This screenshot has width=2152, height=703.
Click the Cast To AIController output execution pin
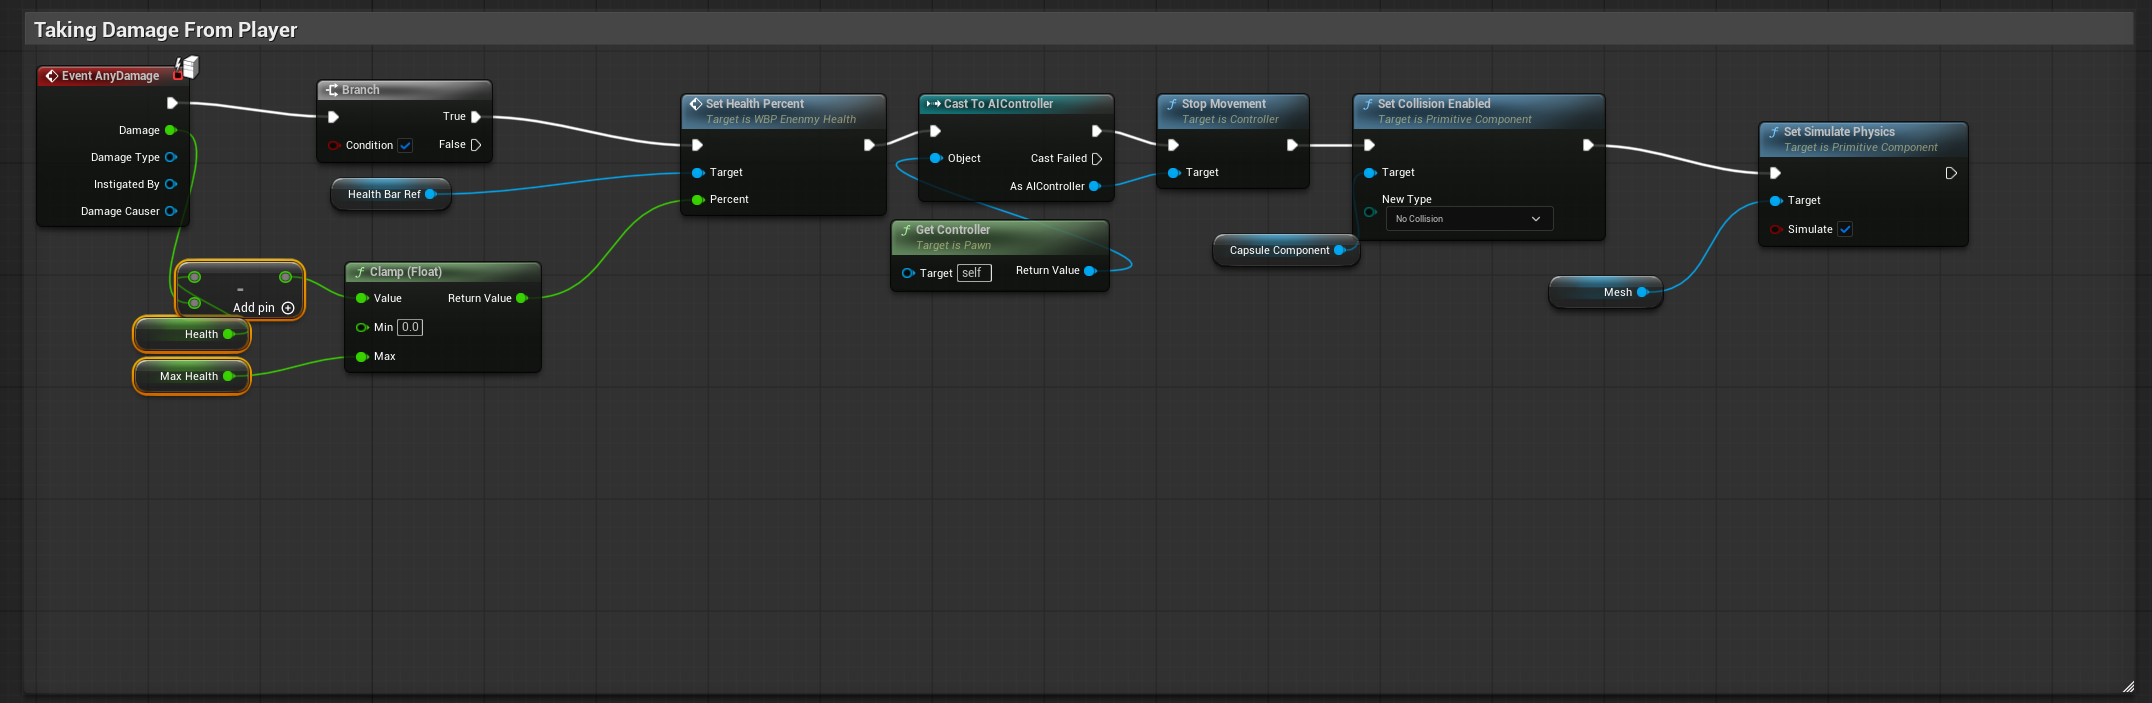point(1097,131)
